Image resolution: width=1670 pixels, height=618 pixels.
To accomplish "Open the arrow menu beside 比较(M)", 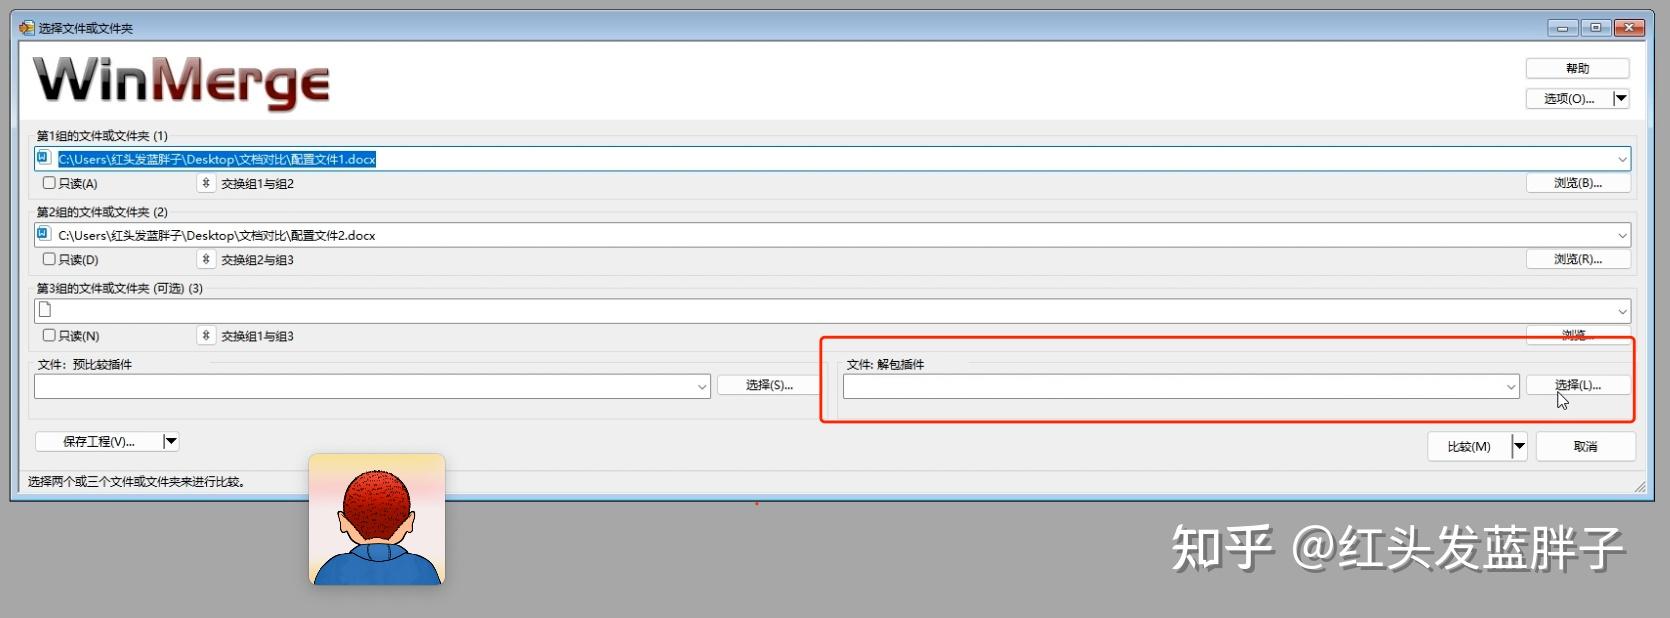I will coord(1519,446).
